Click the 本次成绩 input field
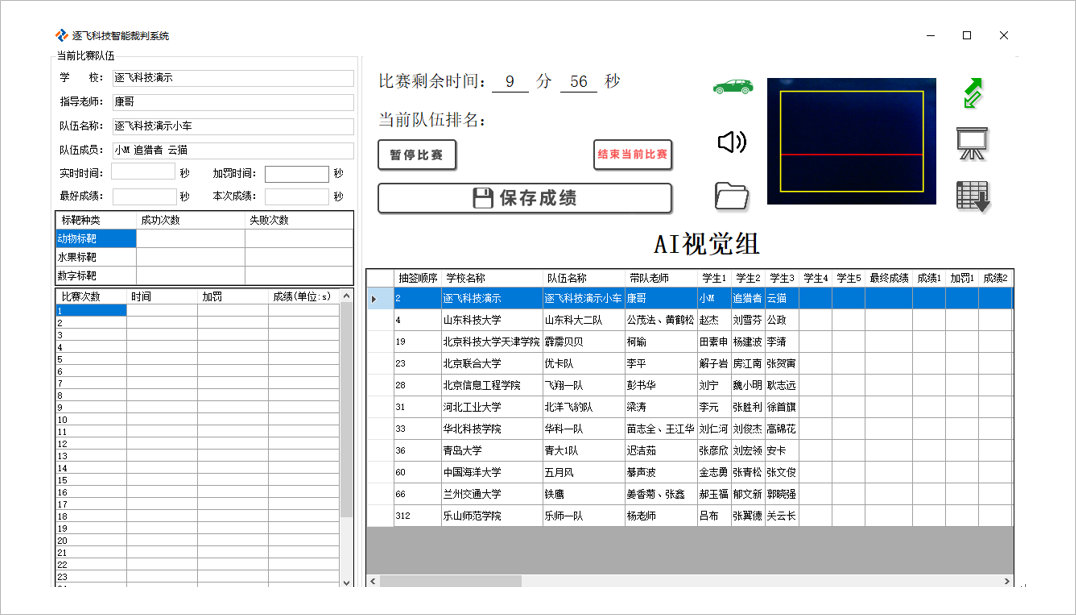This screenshot has width=1076, height=615. [296, 196]
